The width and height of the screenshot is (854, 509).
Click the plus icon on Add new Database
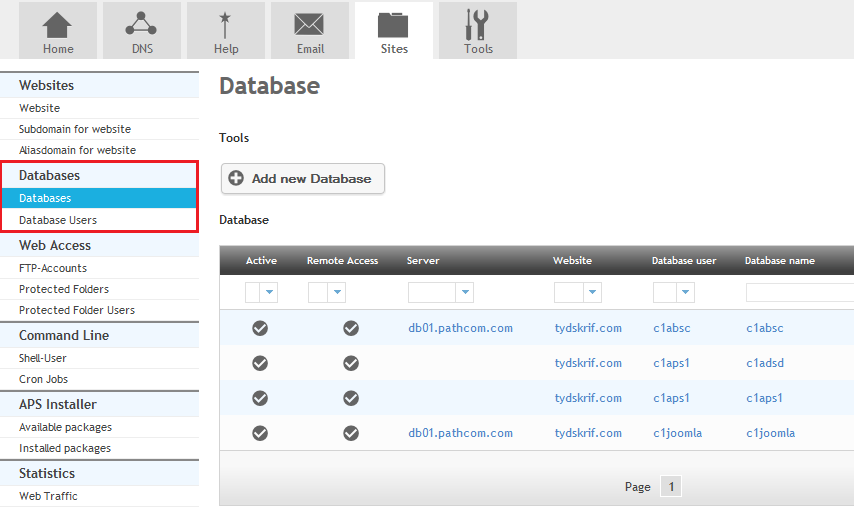[x=236, y=178]
